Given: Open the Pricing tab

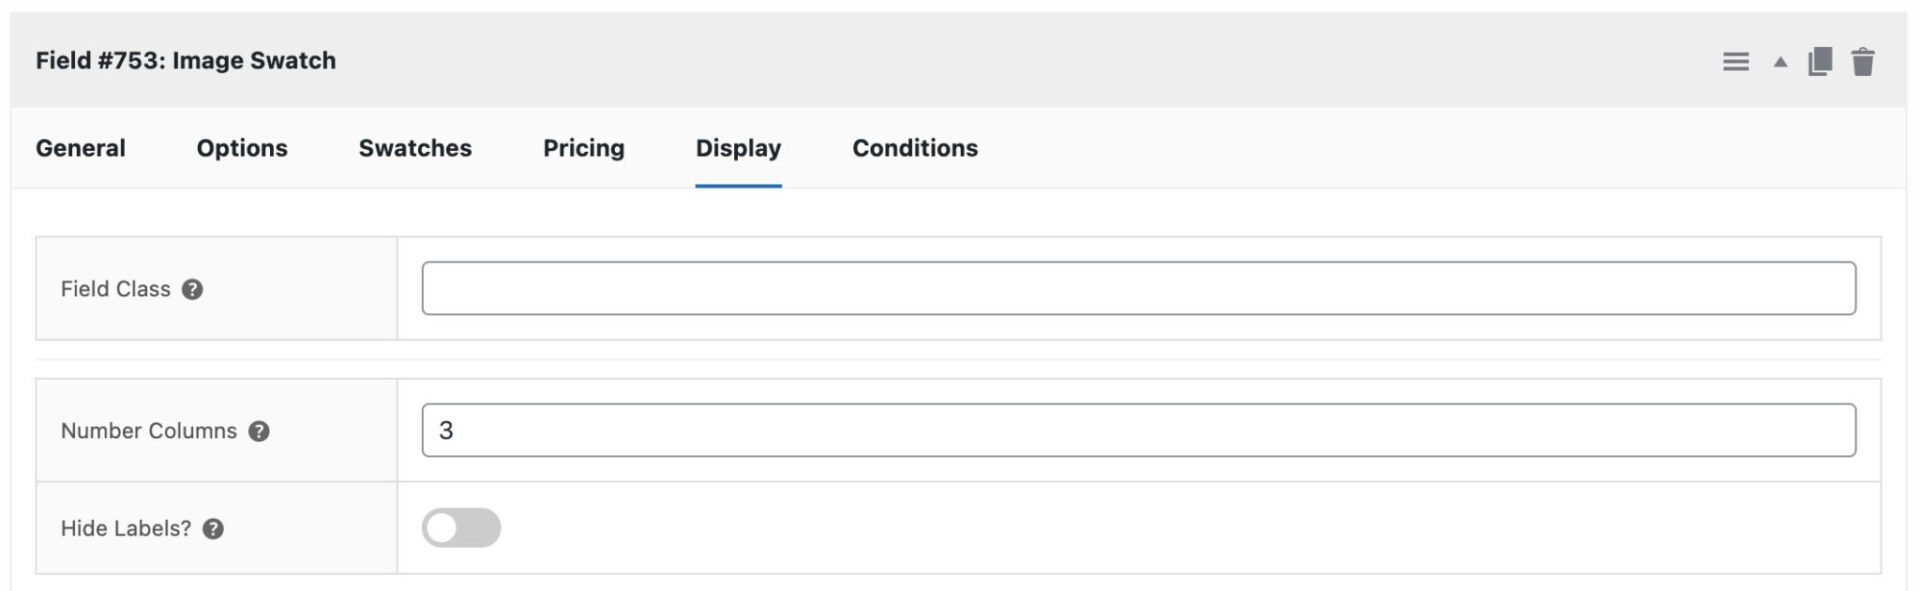Looking at the screenshot, I should 583,148.
